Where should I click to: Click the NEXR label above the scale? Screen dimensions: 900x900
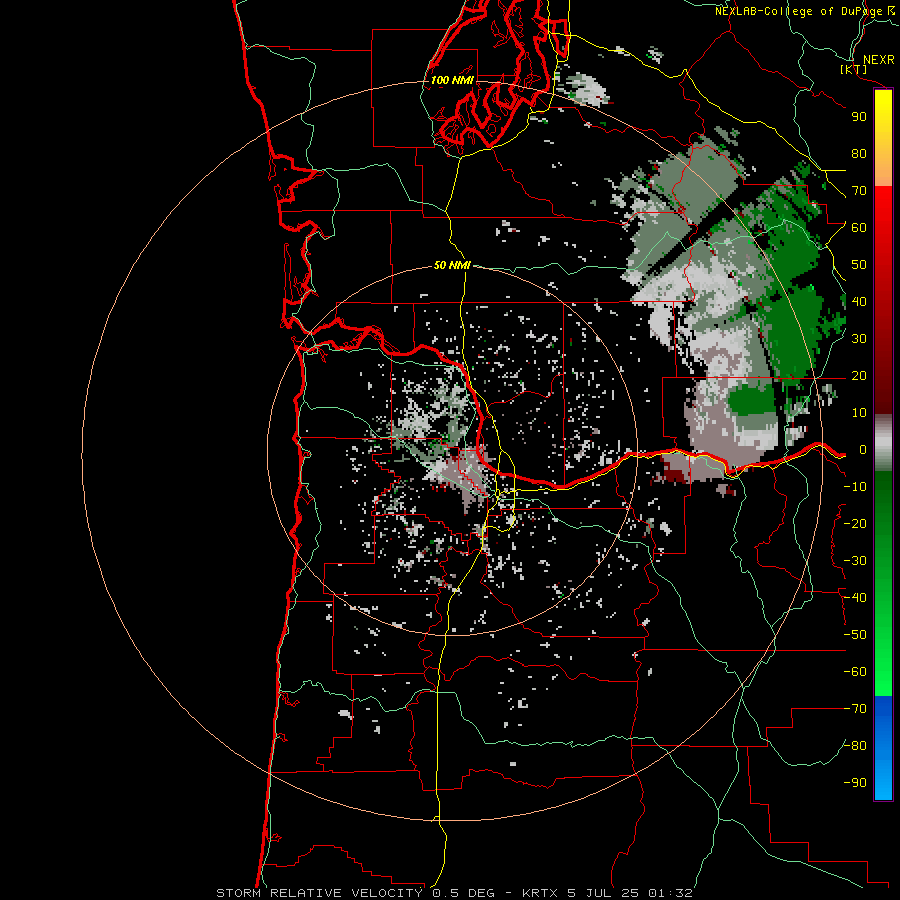point(878,60)
